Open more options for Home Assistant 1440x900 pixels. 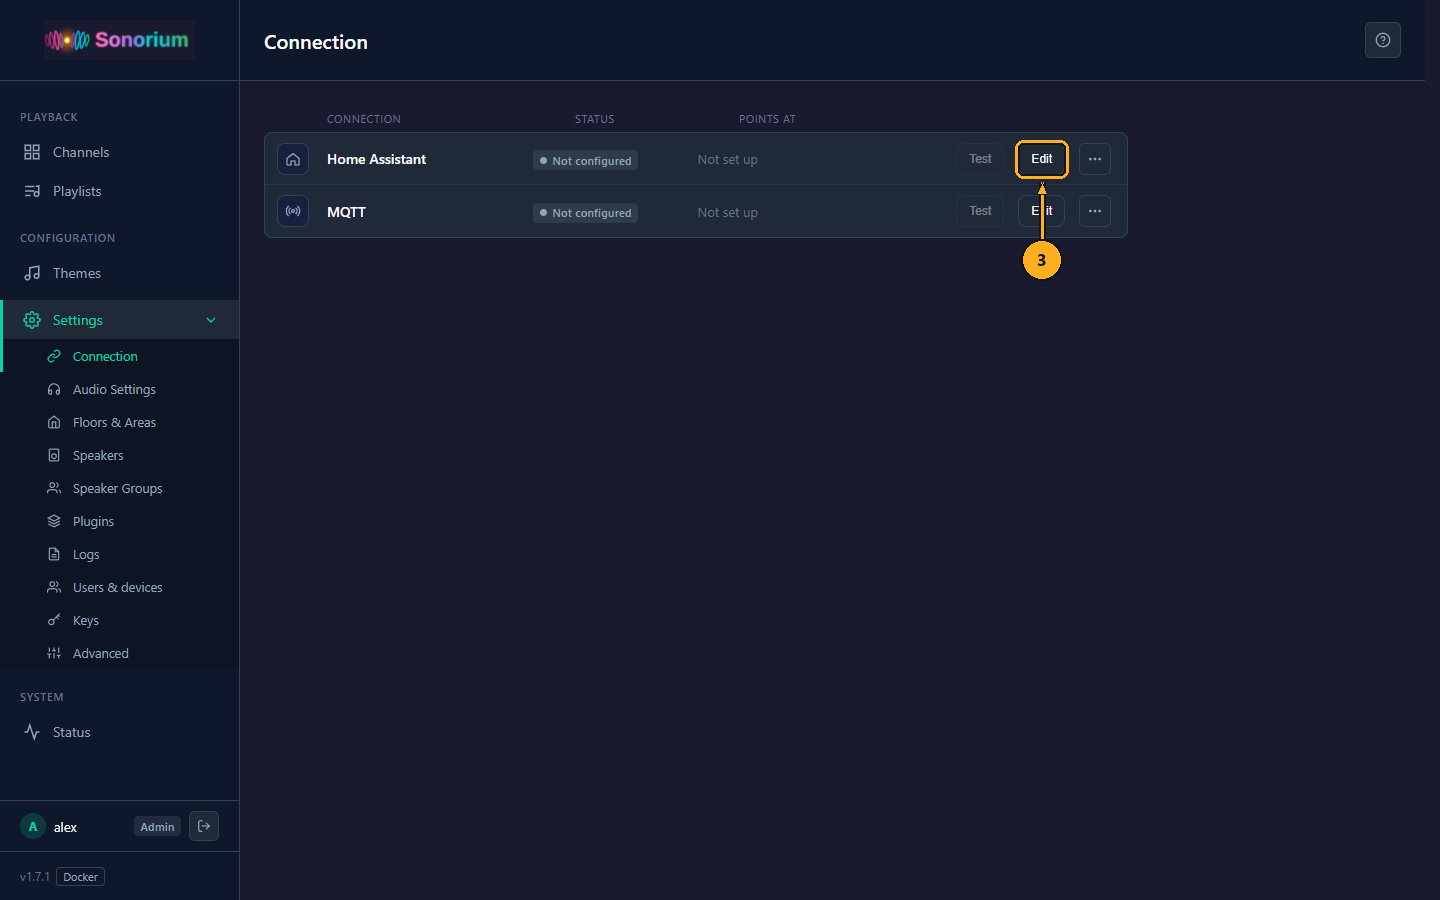(1095, 159)
